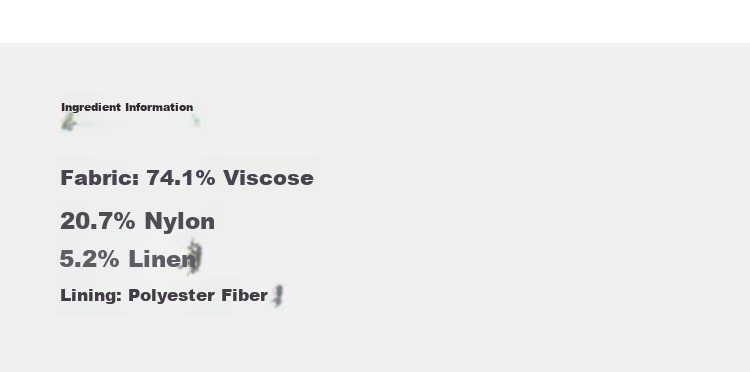Click the smudge mark after Linen
The height and width of the screenshot is (372, 750).
click(194, 257)
